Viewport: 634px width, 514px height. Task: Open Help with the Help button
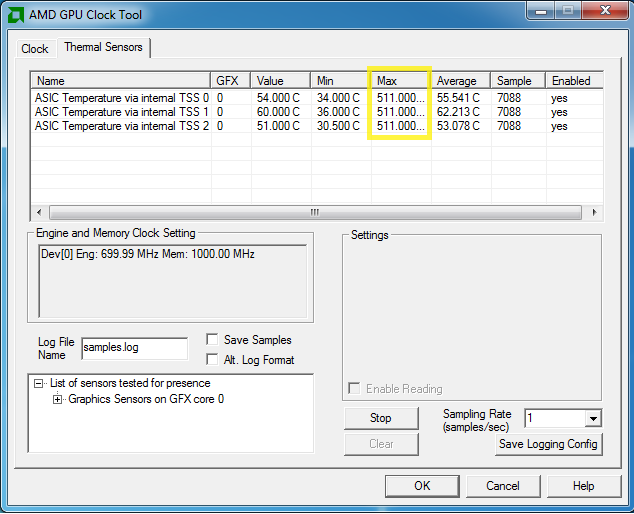coord(584,486)
